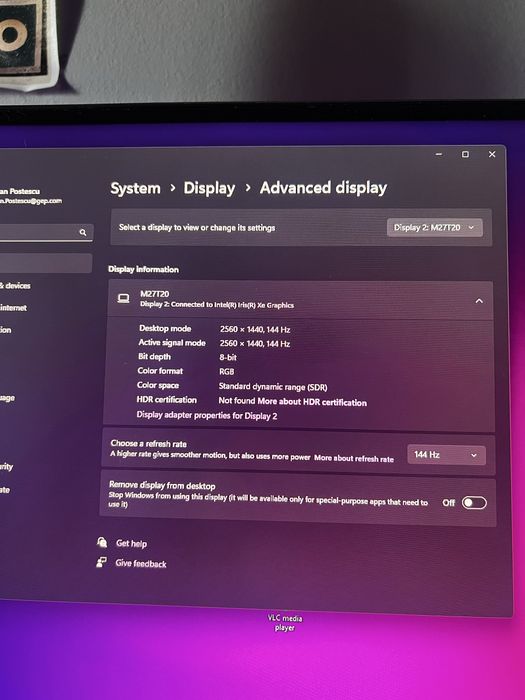Image resolution: width=525 pixels, height=700 pixels.
Task: Select the user account email in sidebar
Action: 31,201
